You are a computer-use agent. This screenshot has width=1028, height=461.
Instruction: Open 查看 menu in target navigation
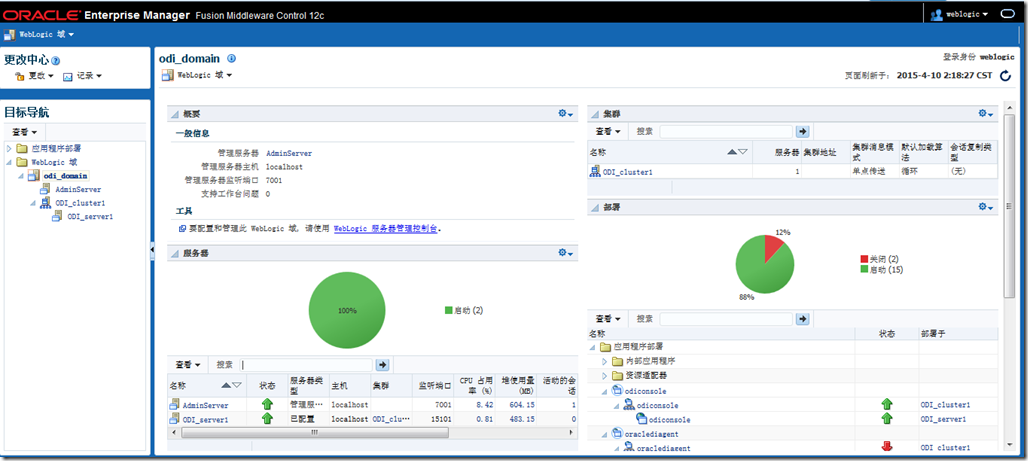pos(25,132)
